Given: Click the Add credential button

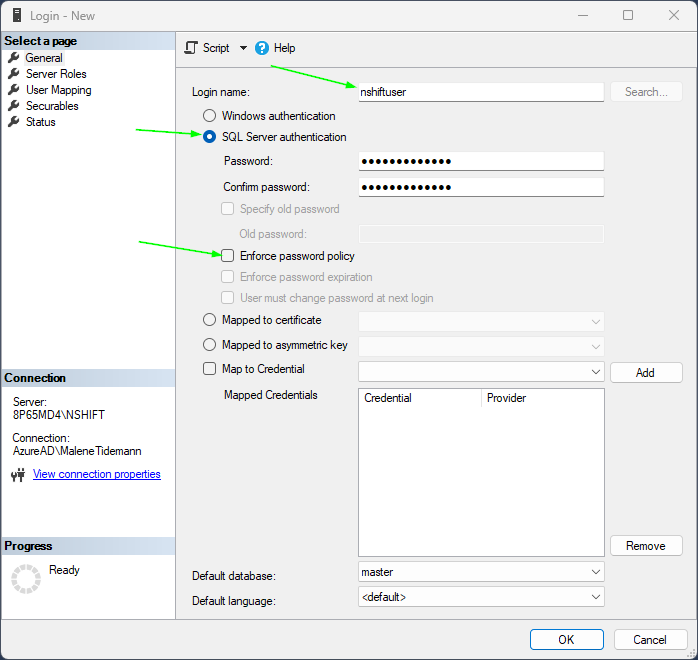Looking at the screenshot, I should click(646, 373).
